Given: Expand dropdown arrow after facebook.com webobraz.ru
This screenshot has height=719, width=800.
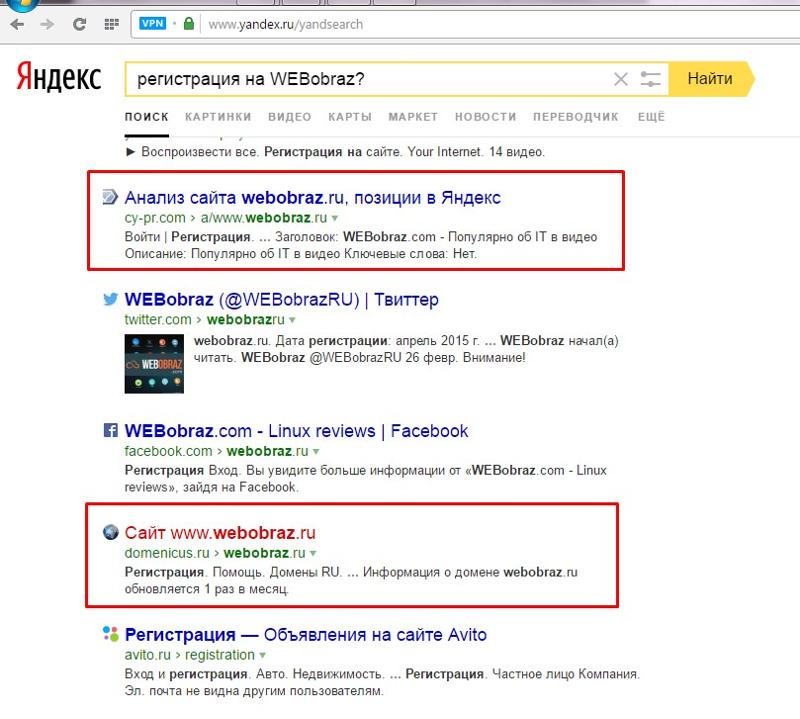Looking at the screenshot, I should [316, 452].
